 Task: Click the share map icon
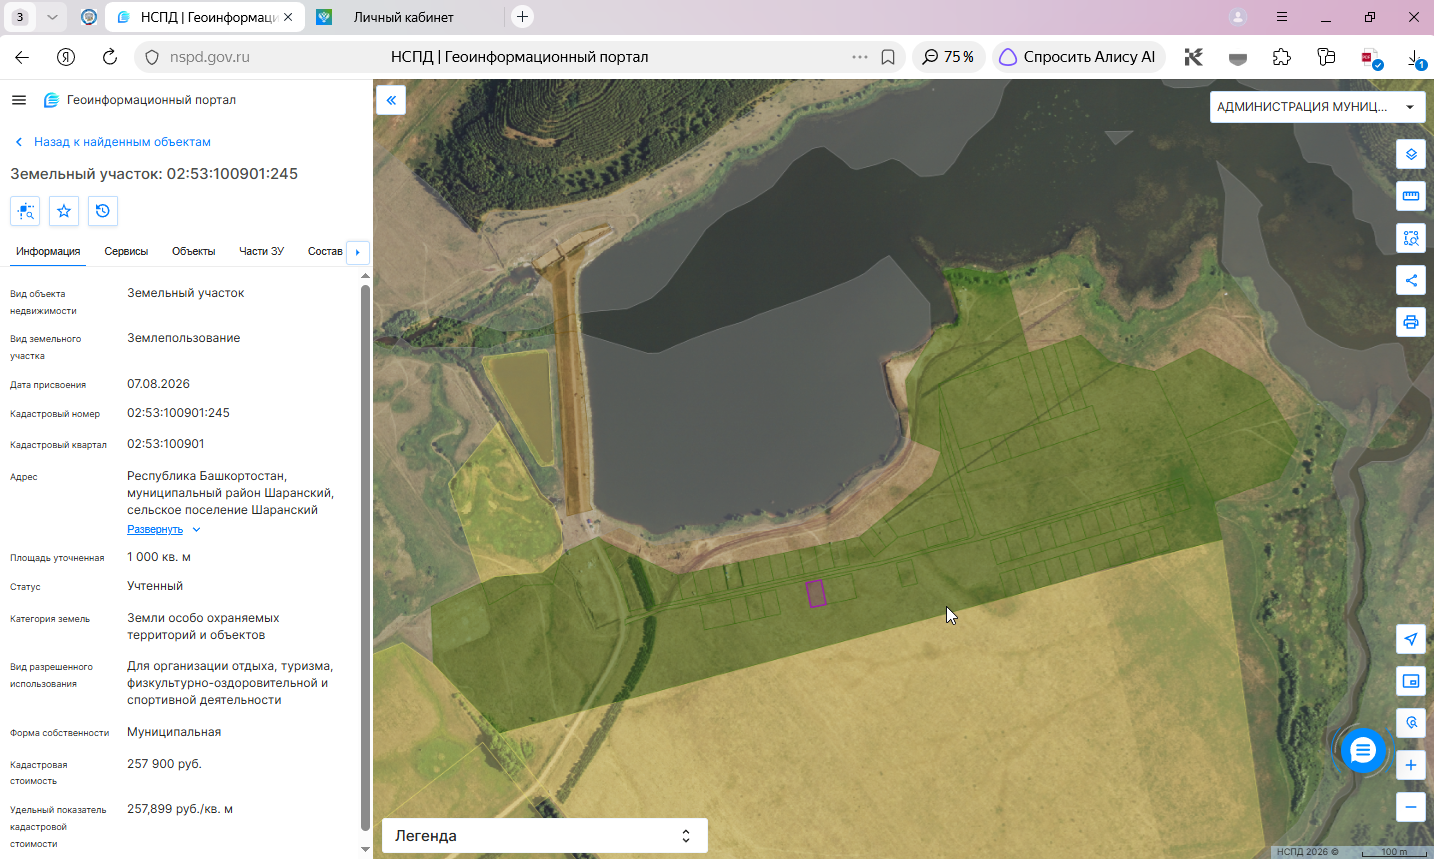click(1410, 280)
